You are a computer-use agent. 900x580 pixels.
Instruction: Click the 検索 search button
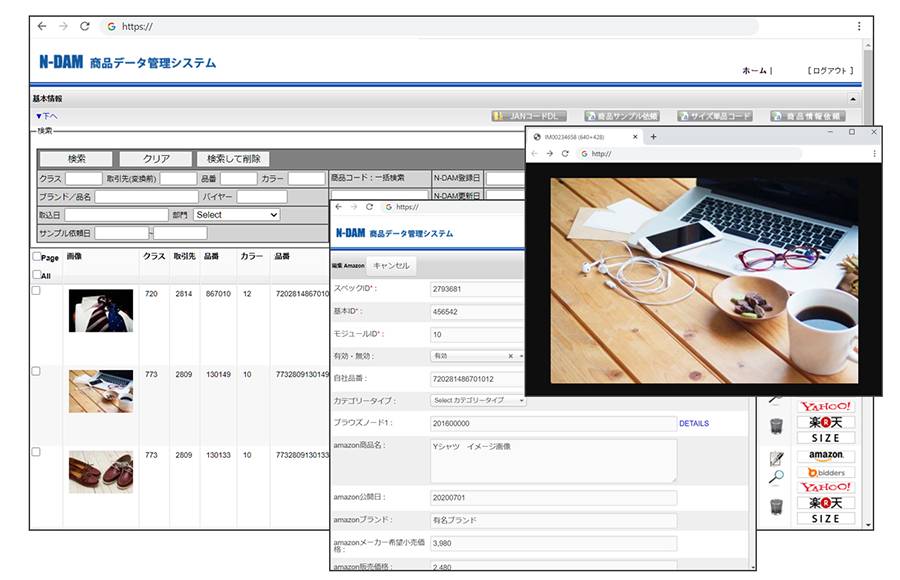pos(76,159)
